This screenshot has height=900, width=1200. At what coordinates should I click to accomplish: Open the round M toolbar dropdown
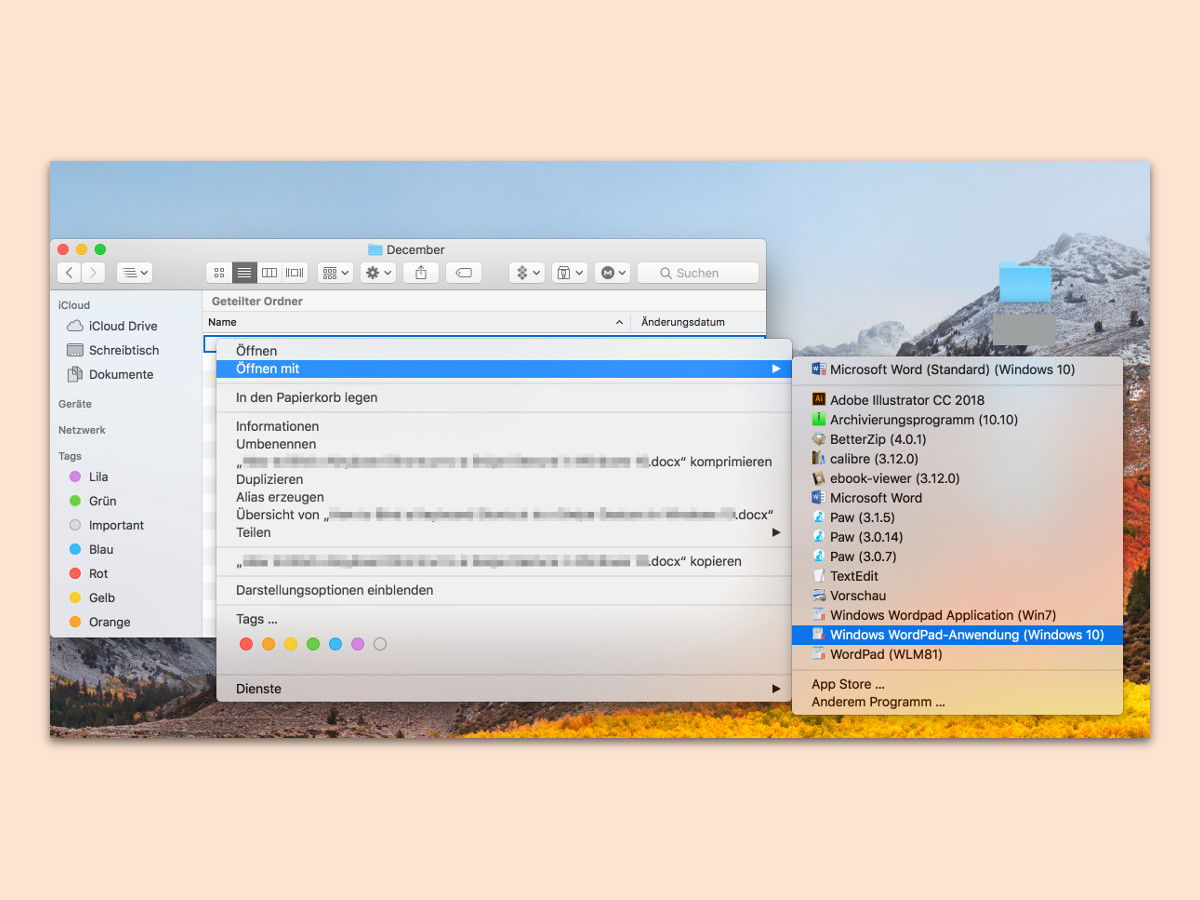[x=612, y=273]
